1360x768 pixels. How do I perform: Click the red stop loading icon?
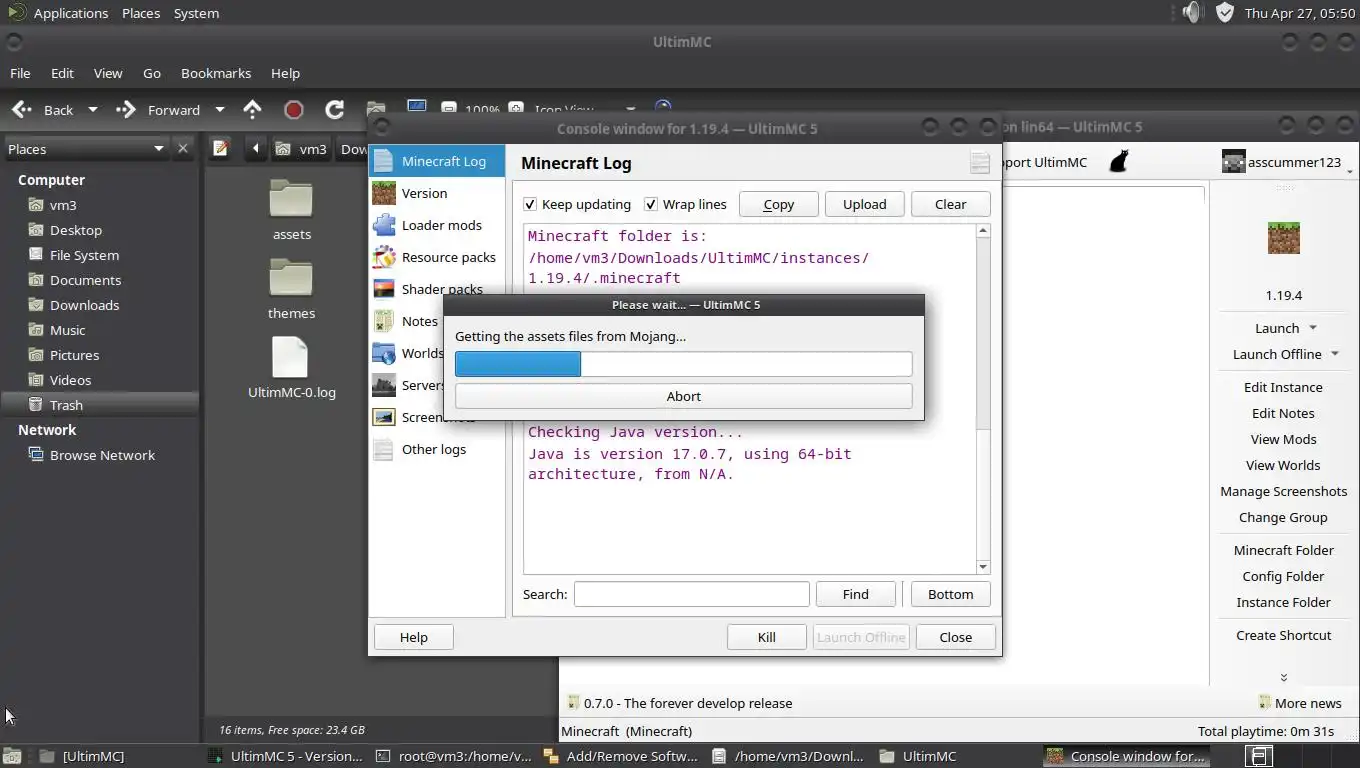point(293,110)
